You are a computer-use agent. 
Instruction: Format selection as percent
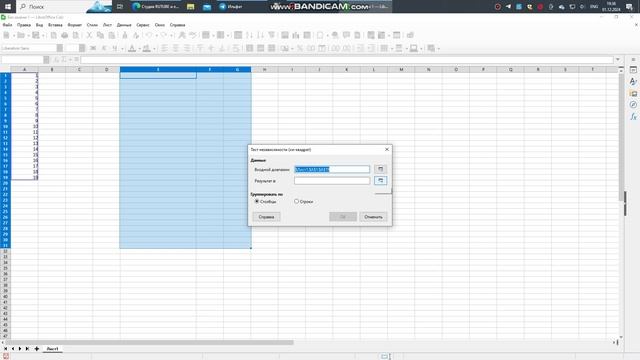tap(300, 49)
